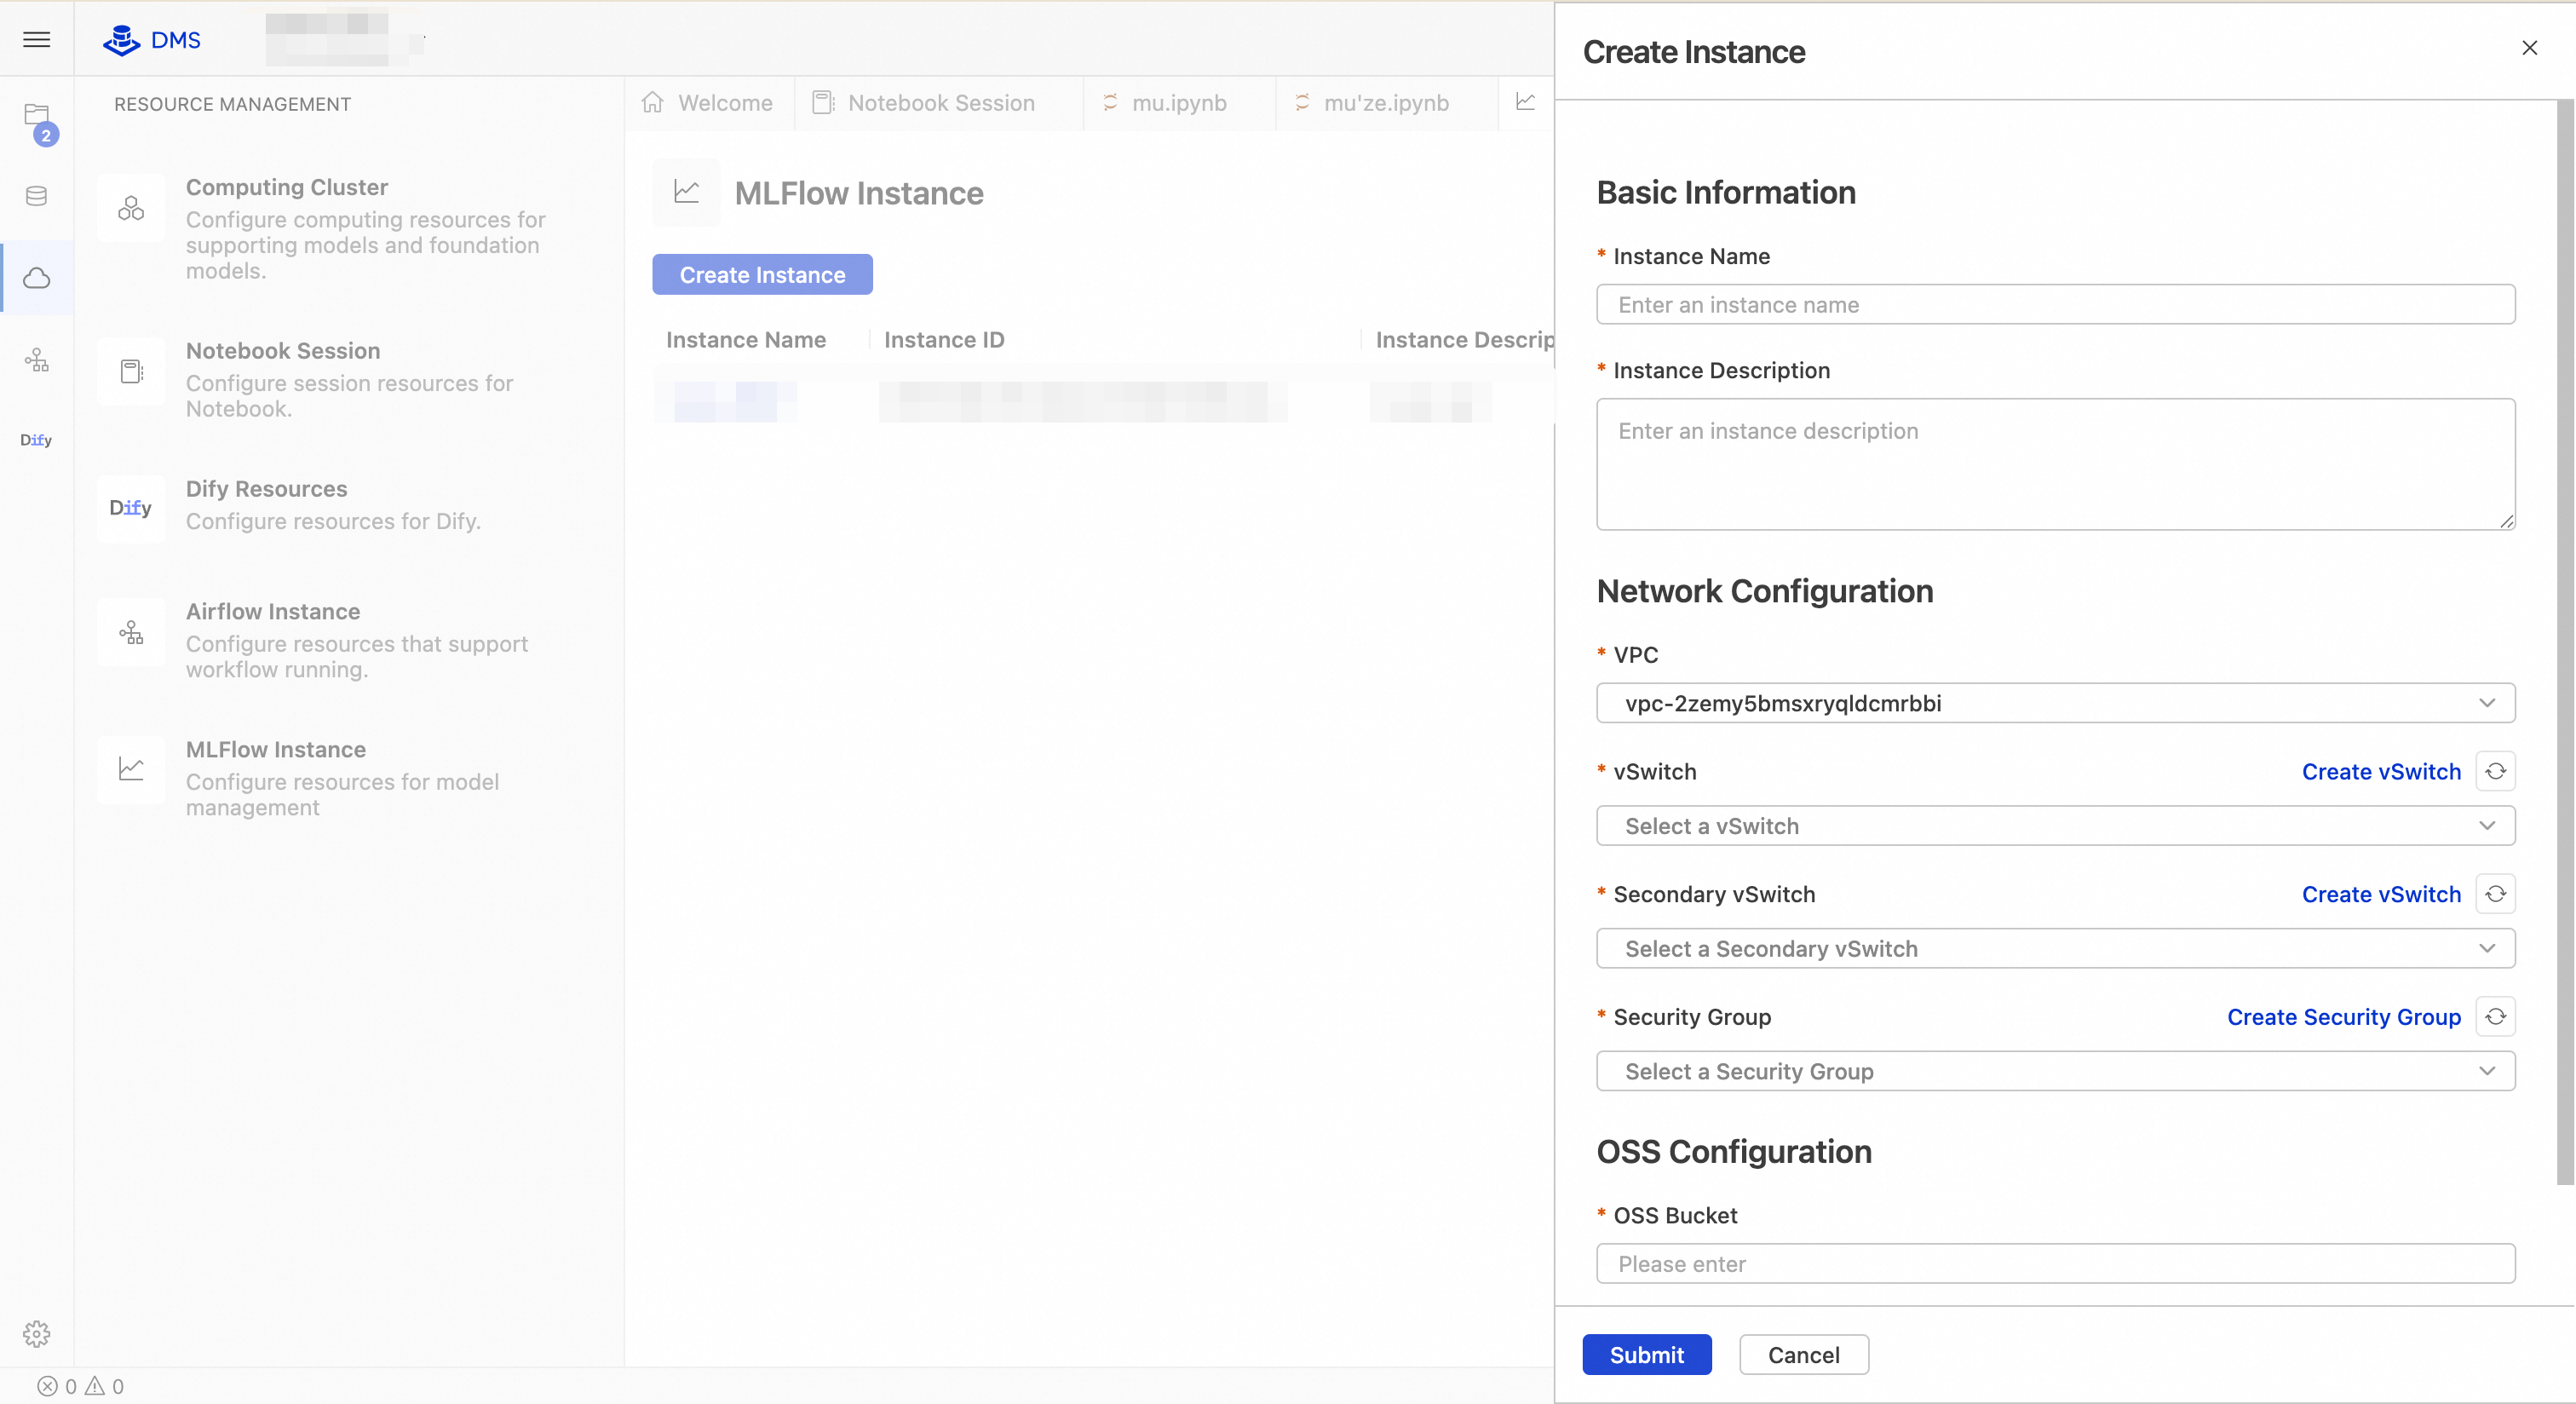Open the mu'ze.ipynb tab
This screenshot has width=2576, height=1404.
tap(1386, 103)
